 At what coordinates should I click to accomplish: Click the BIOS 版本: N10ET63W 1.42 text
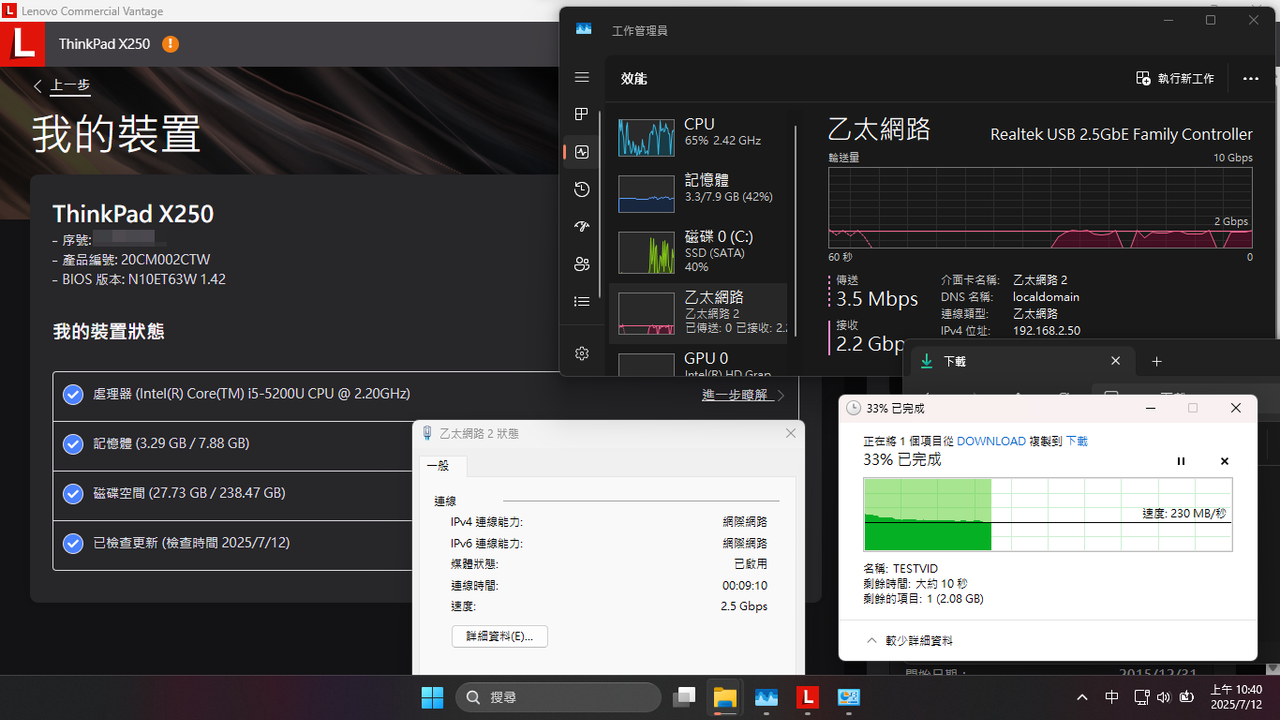pos(139,279)
